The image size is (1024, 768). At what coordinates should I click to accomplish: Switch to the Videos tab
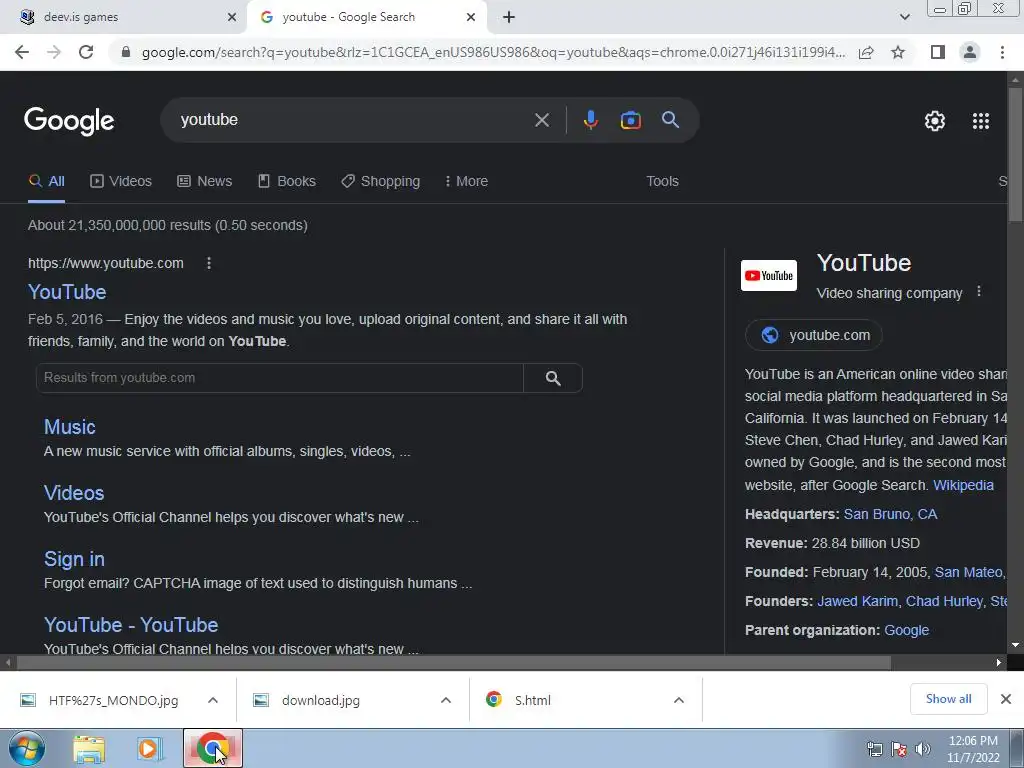[121, 182]
